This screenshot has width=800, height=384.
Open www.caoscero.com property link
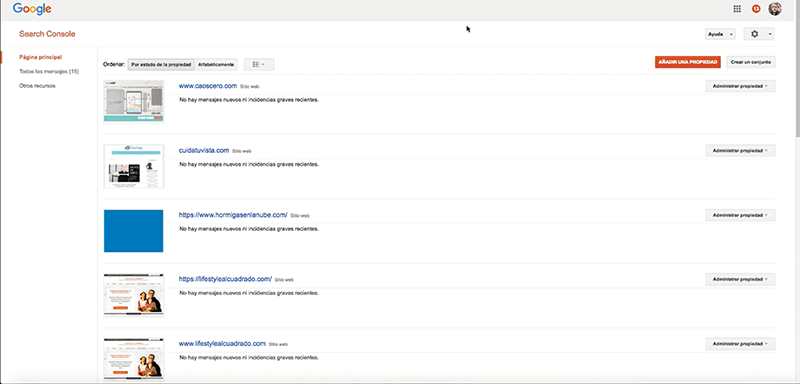click(208, 86)
